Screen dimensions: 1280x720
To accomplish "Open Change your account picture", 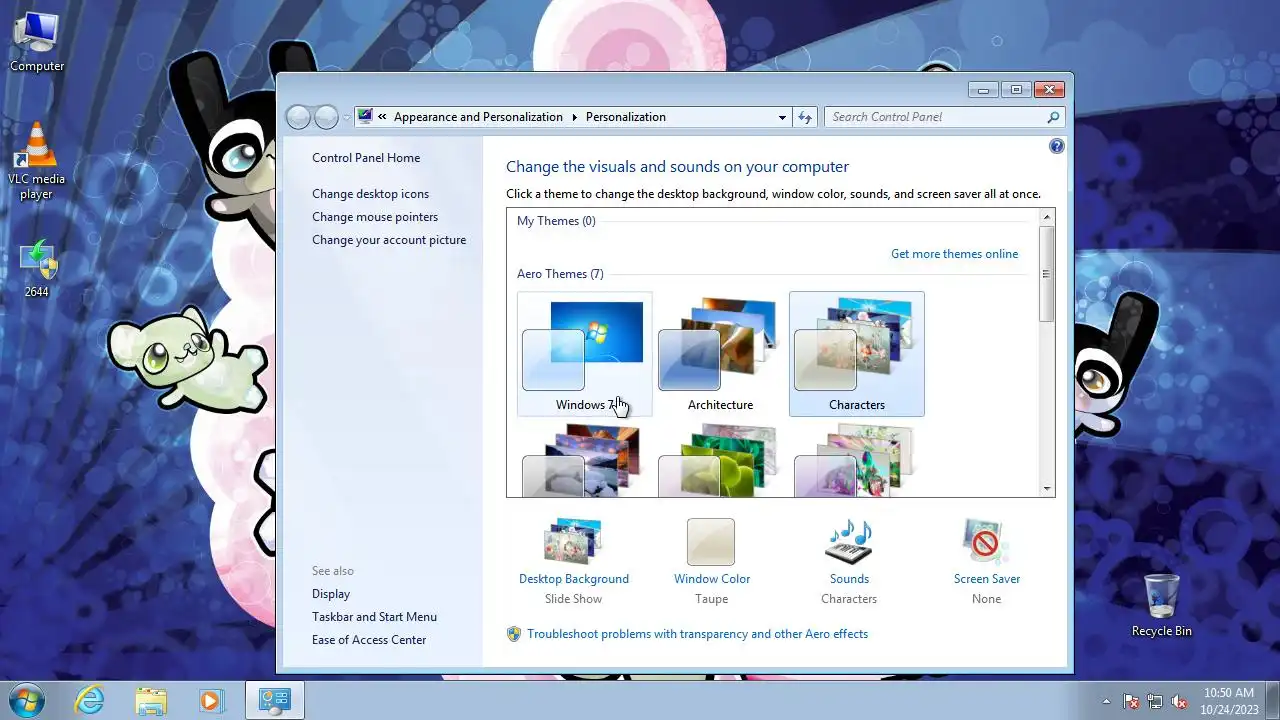I will pos(389,240).
